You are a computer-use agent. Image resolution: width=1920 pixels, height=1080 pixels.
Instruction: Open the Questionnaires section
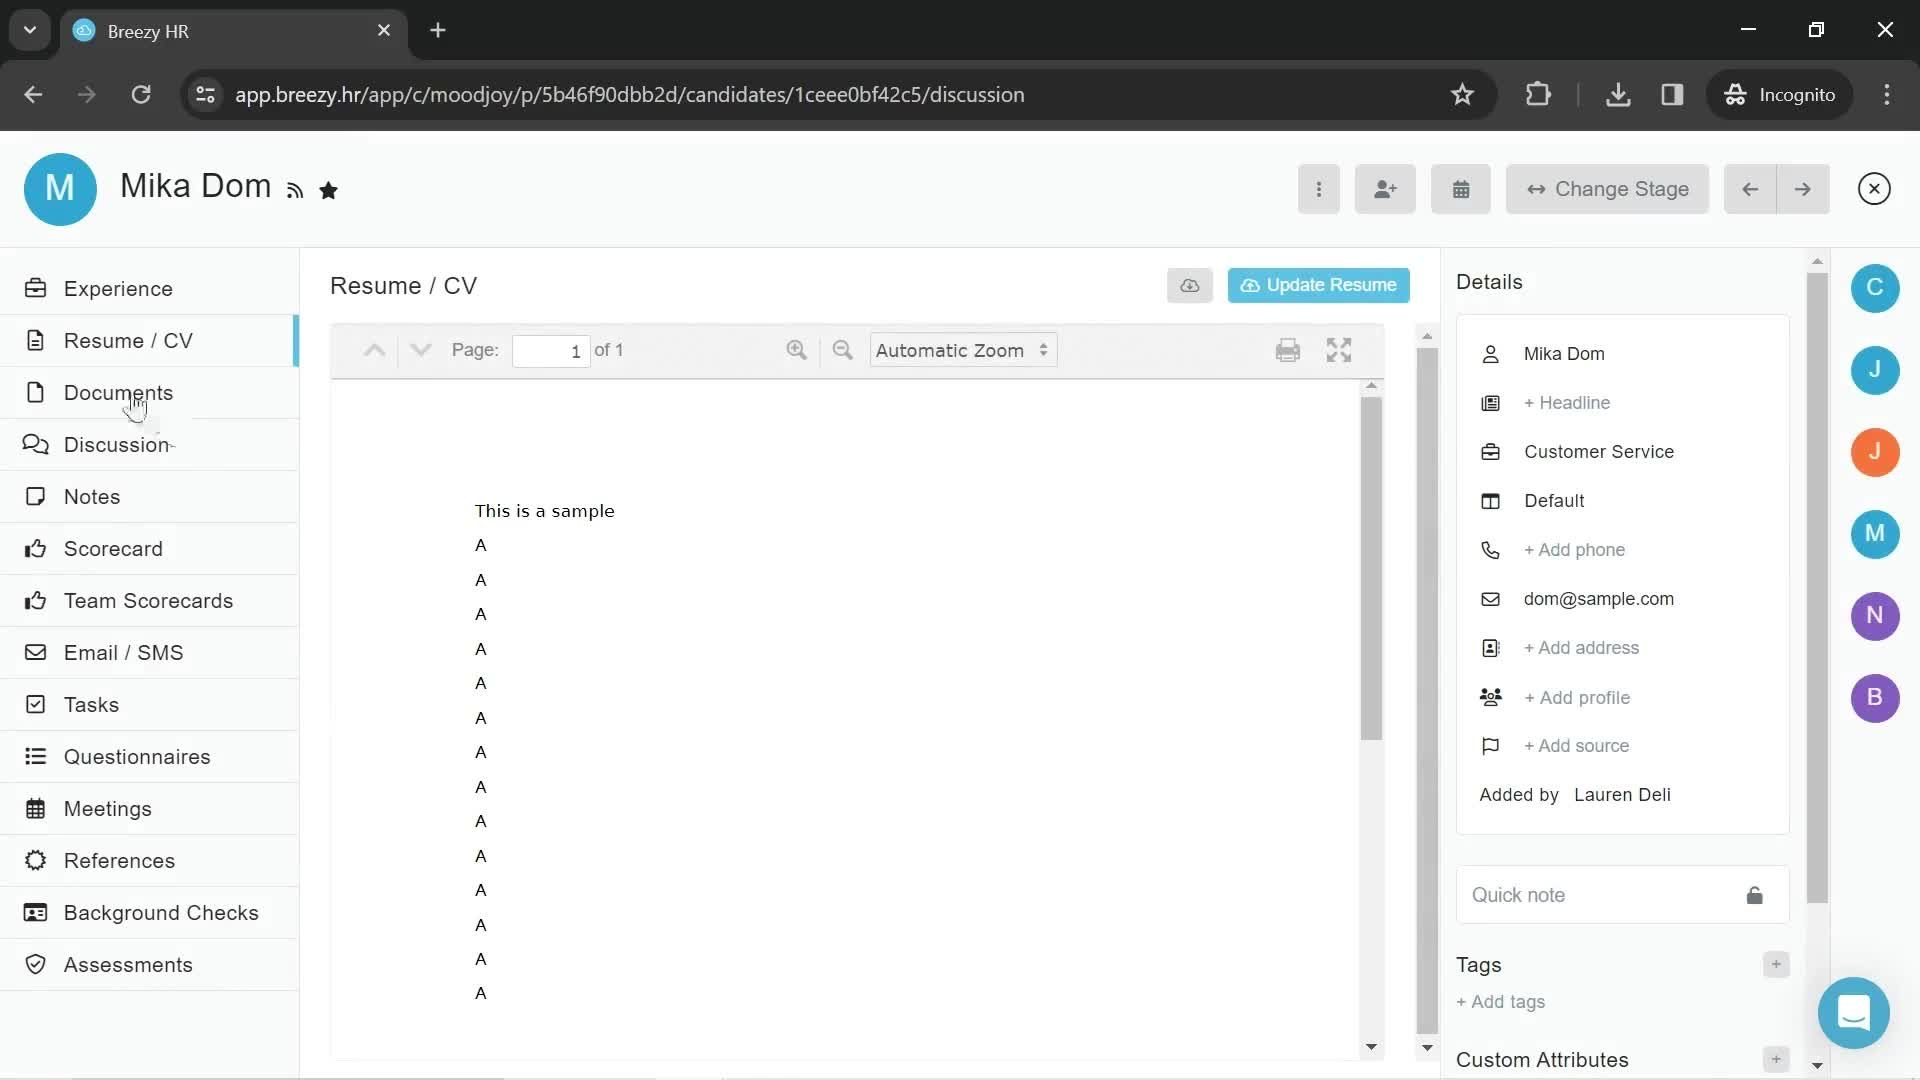click(x=150, y=757)
